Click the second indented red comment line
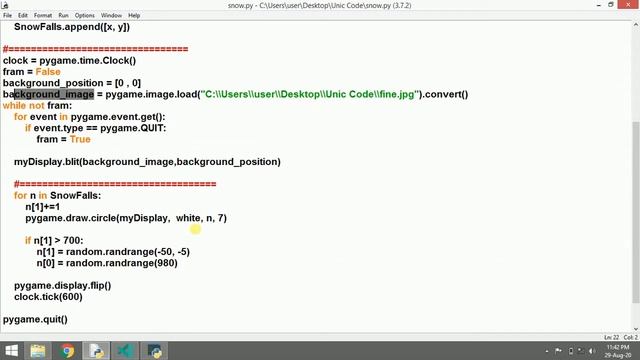640x360 pixels. point(115,184)
